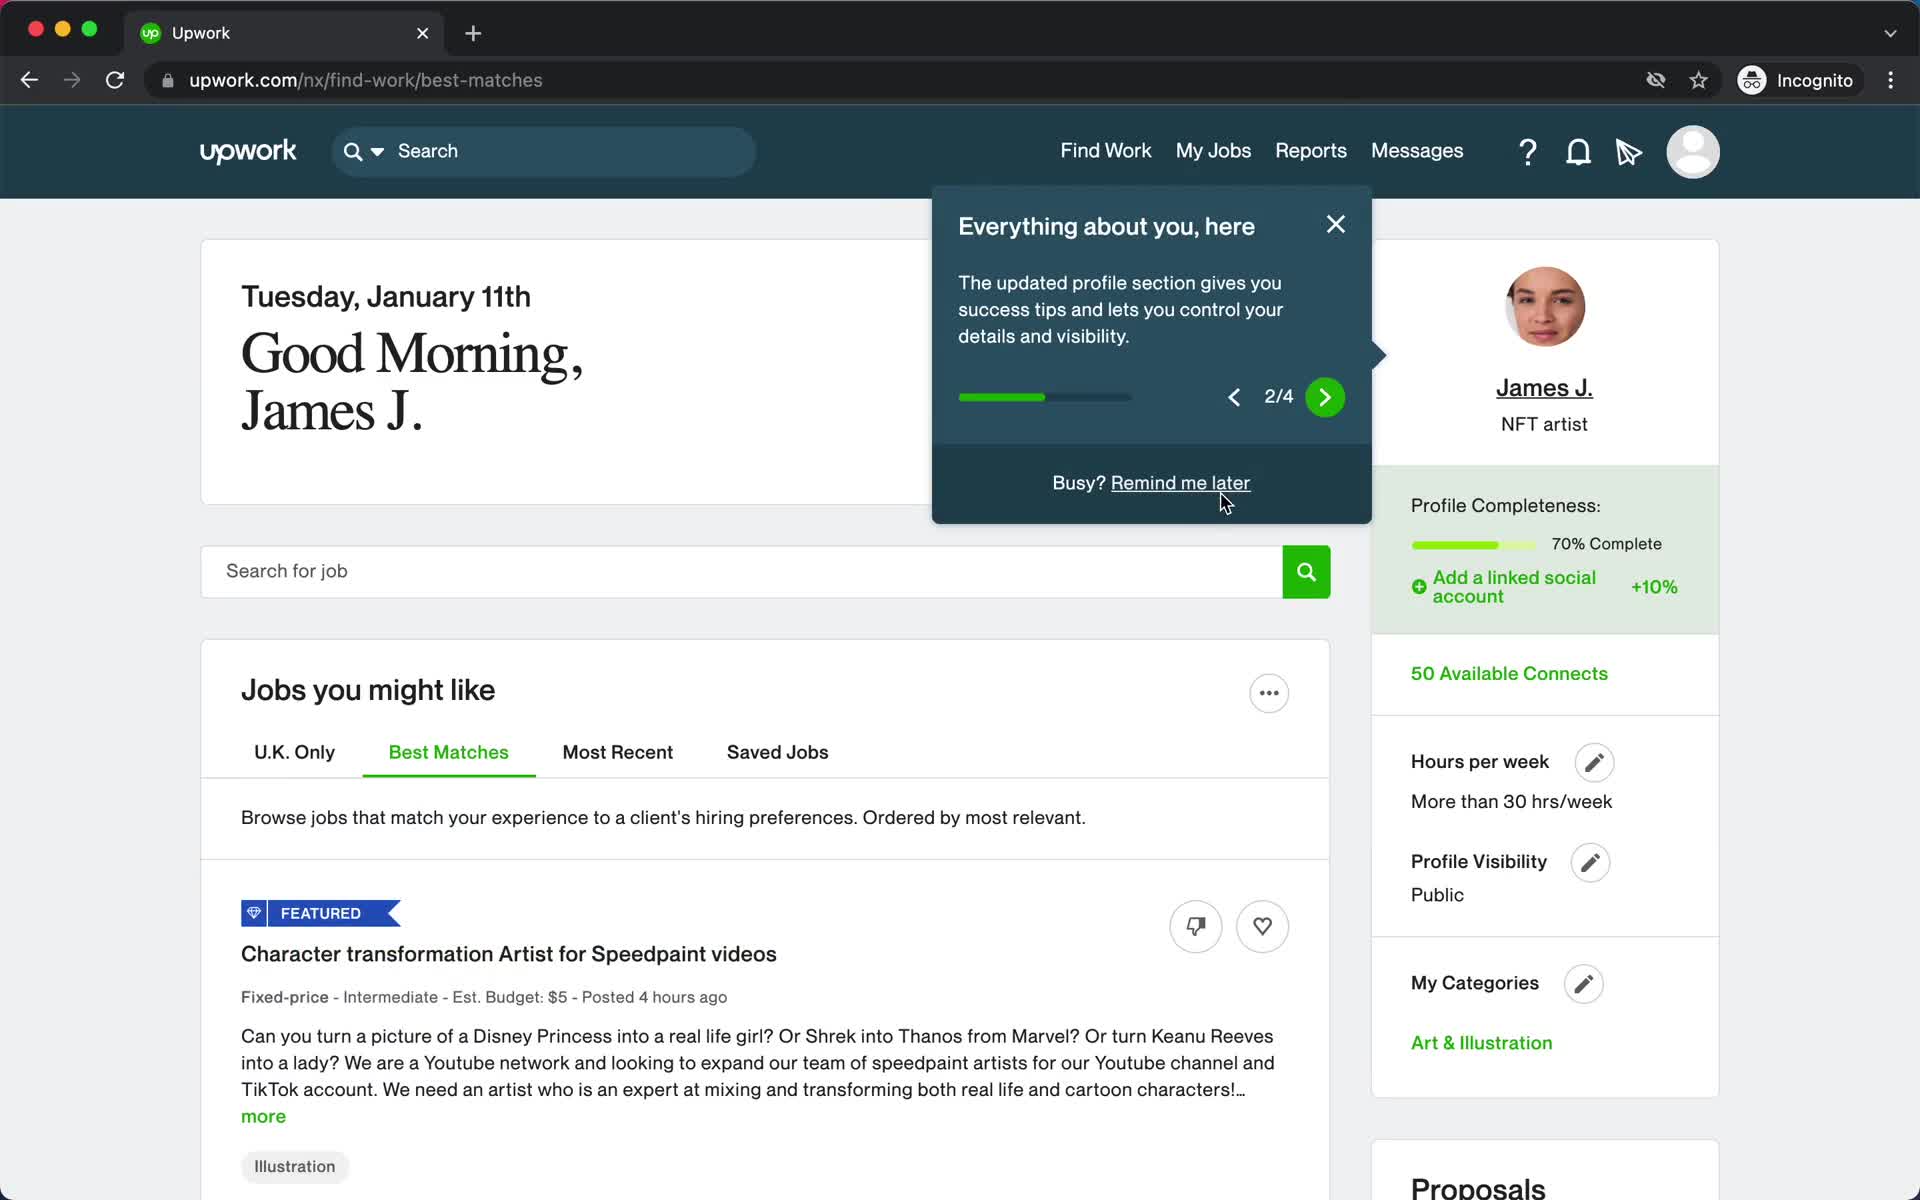Expand the job listing overflow menu

(1268, 691)
